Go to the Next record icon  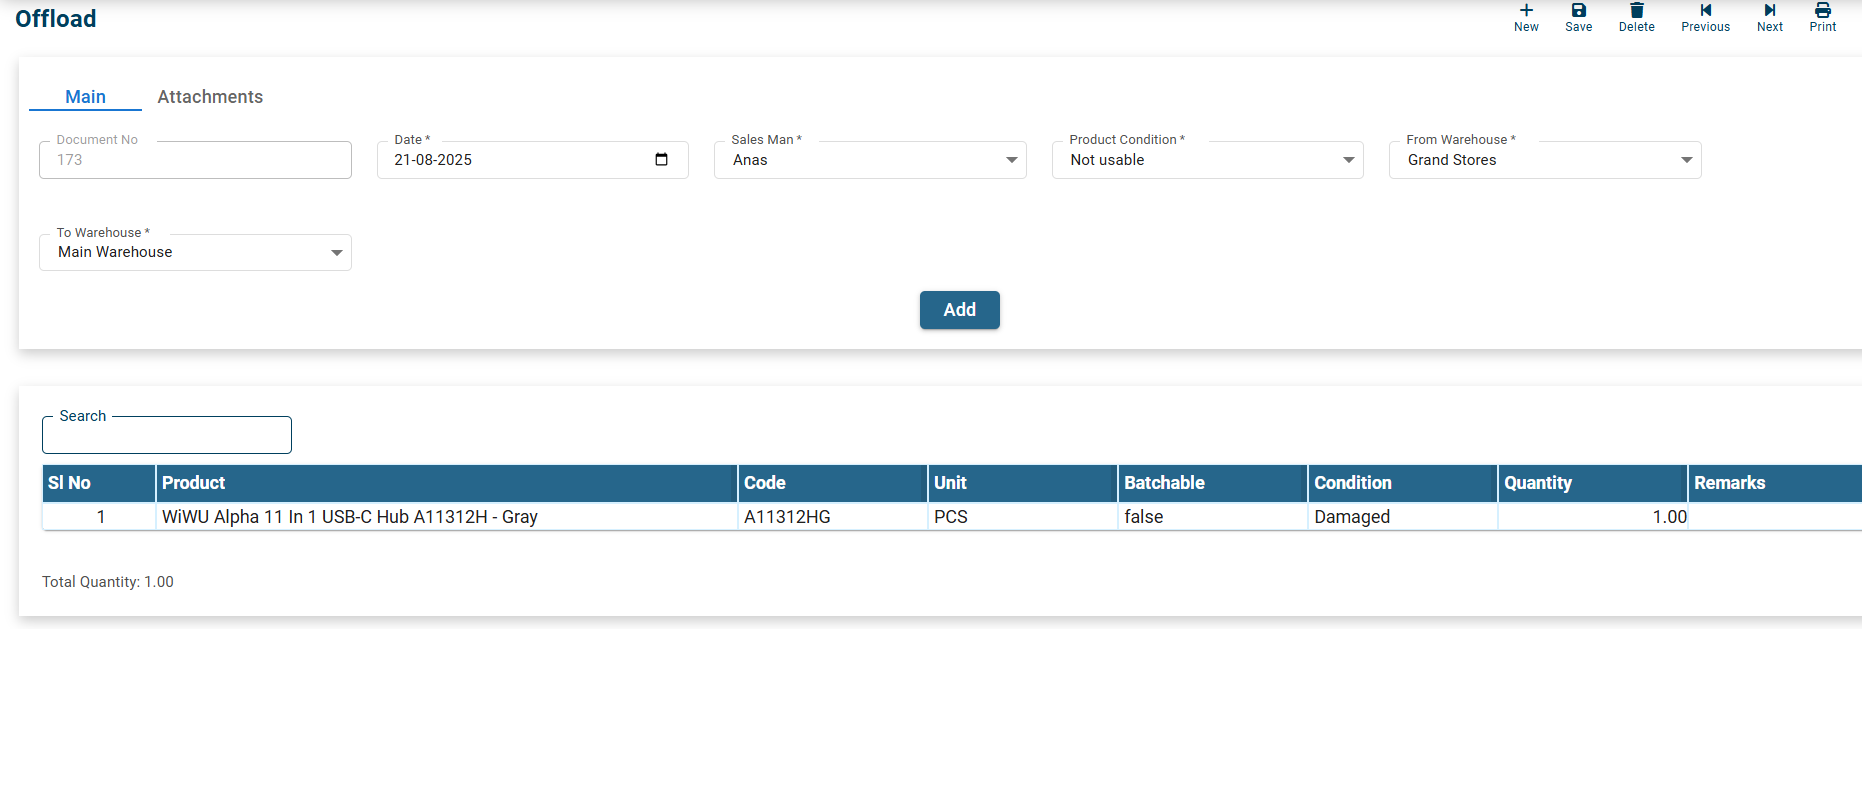1769,11
